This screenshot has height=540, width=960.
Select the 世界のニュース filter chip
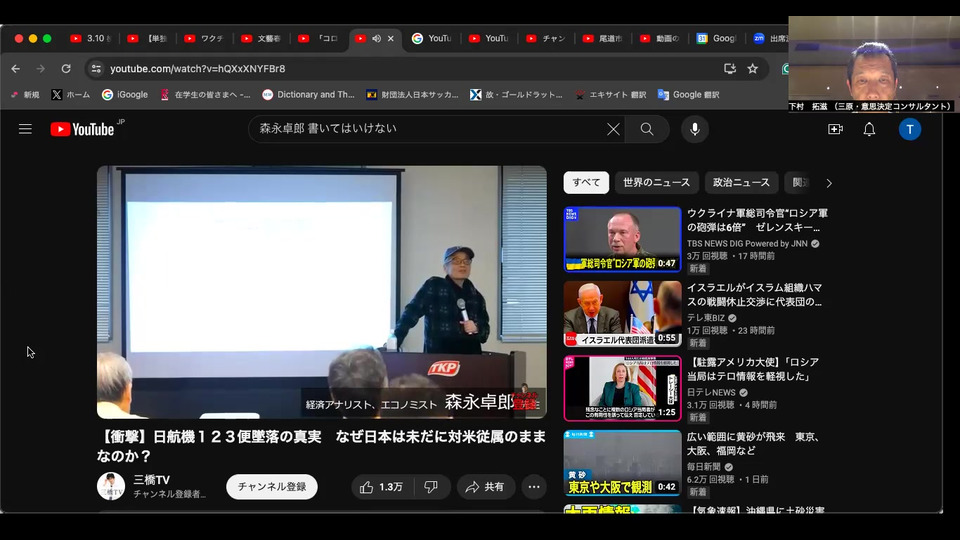(x=656, y=182)
